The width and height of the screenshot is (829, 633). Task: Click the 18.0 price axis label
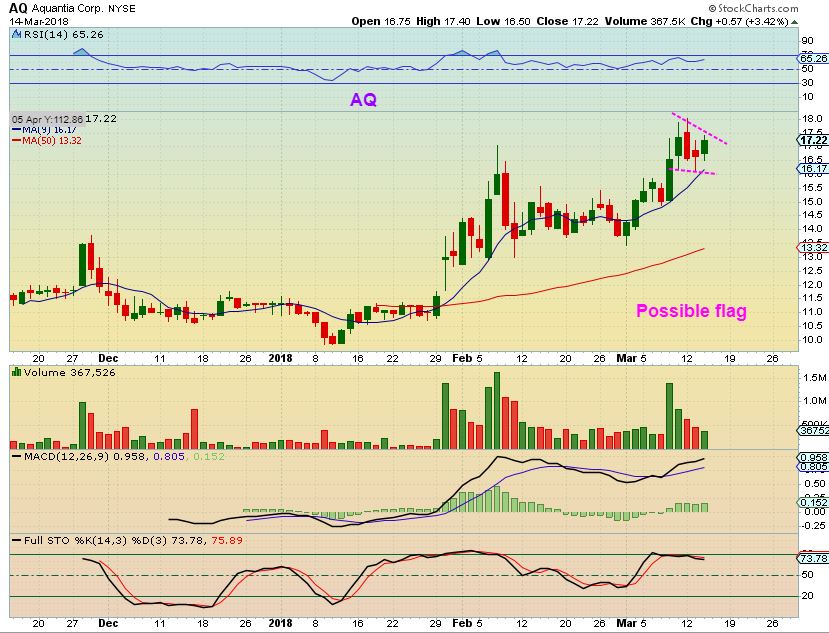tap(812, 118)
